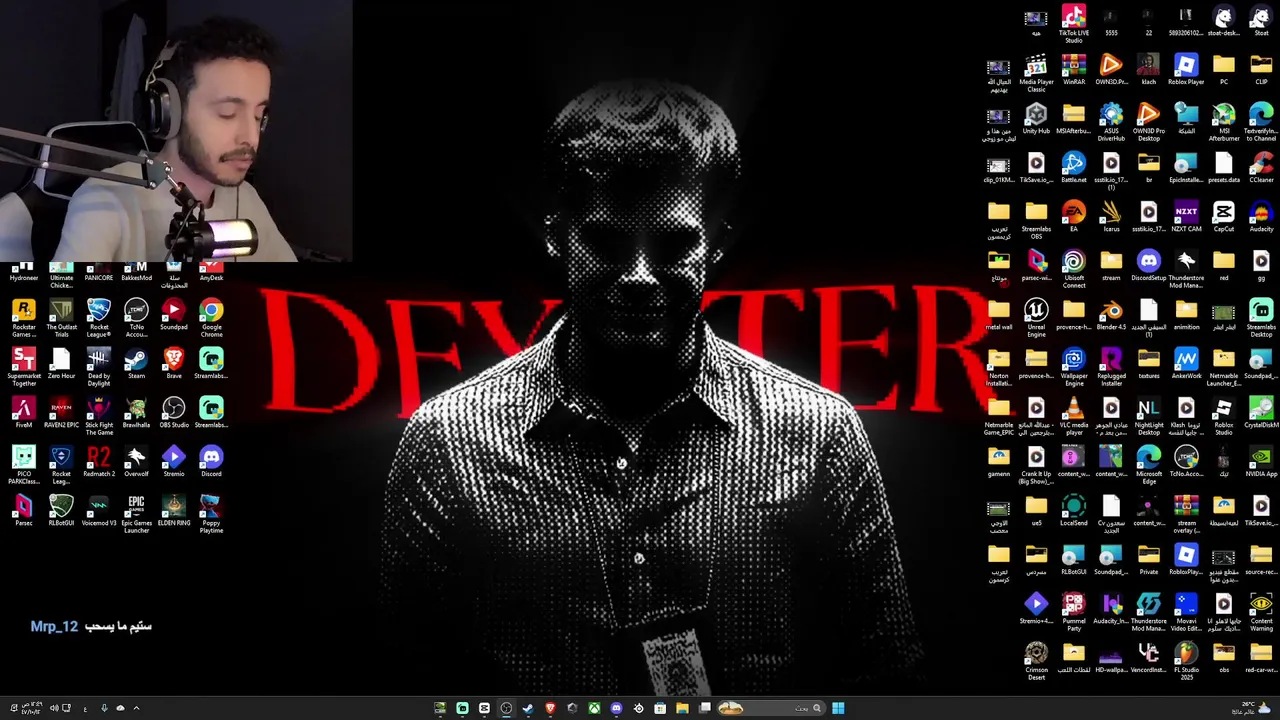
Task: Open ELDEN RING shortcut
Action: [x=174, y=510]
